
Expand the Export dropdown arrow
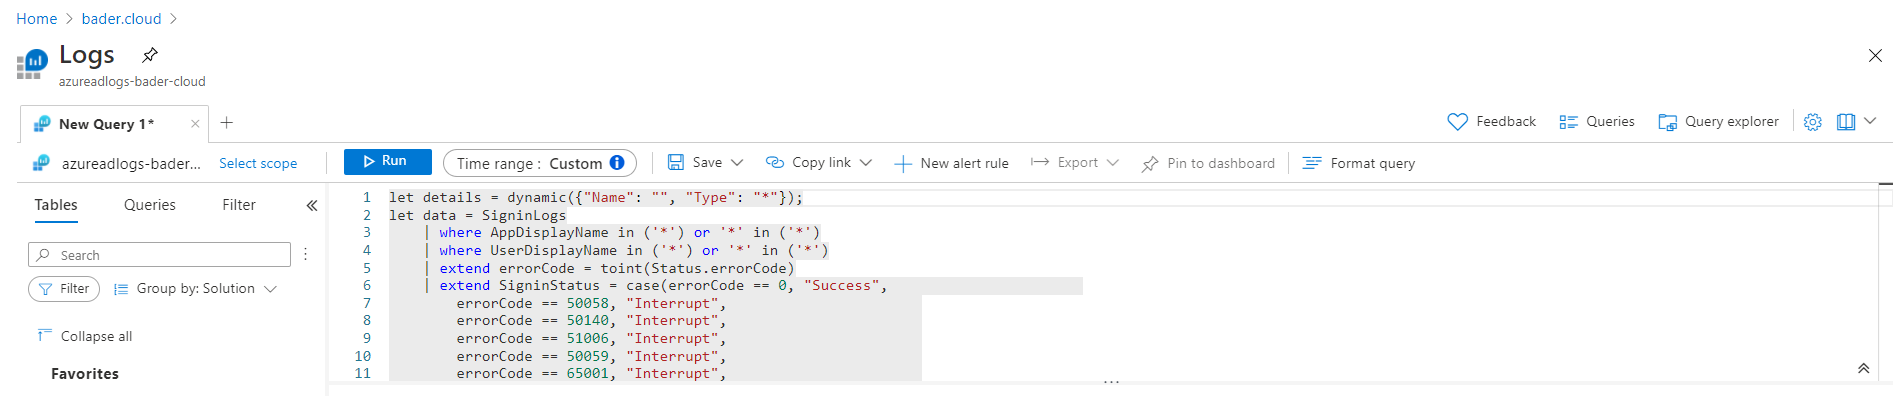pos(1113,162)
